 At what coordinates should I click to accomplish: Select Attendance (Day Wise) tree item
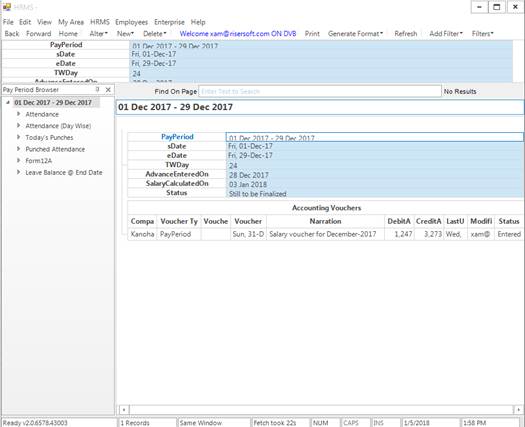(x=58, y=126)
